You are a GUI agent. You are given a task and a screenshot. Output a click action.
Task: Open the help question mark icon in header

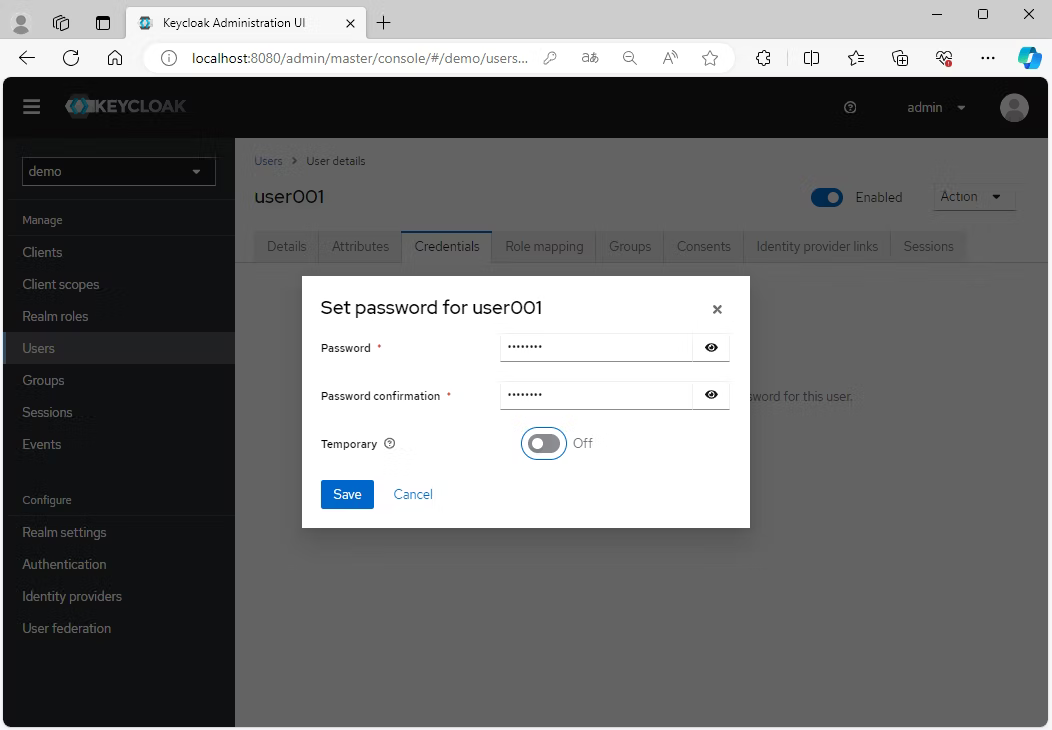pyautogui.click(x=850, y=108)
